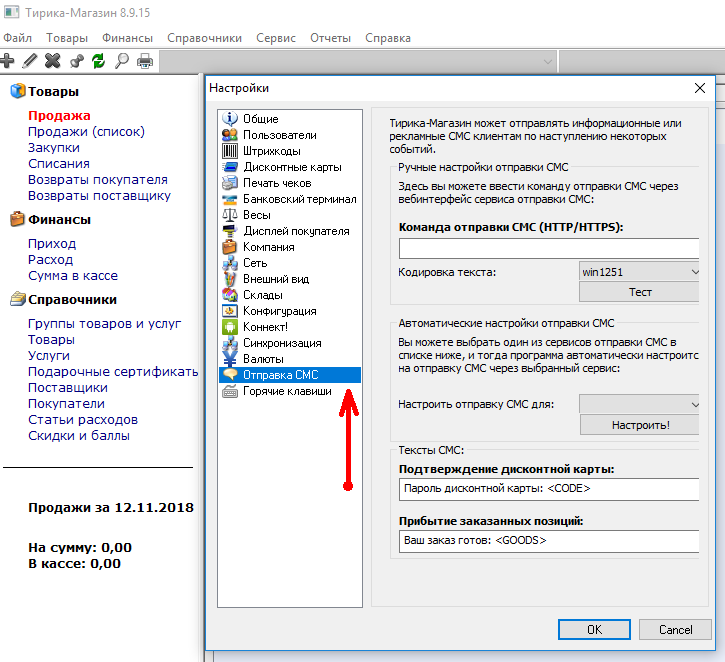This screenshot has width=725, height=662.
Task: Click the green Refresh toolbar icon
Action: [x=98, y=61]
